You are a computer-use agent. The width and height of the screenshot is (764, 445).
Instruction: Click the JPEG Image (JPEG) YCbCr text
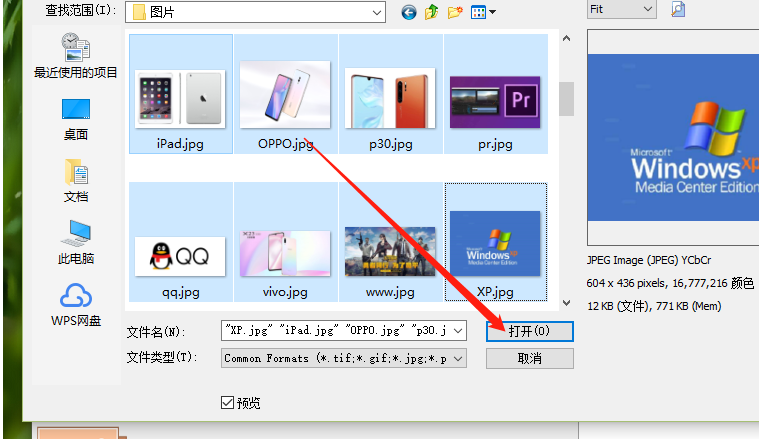tap(649, 260)
